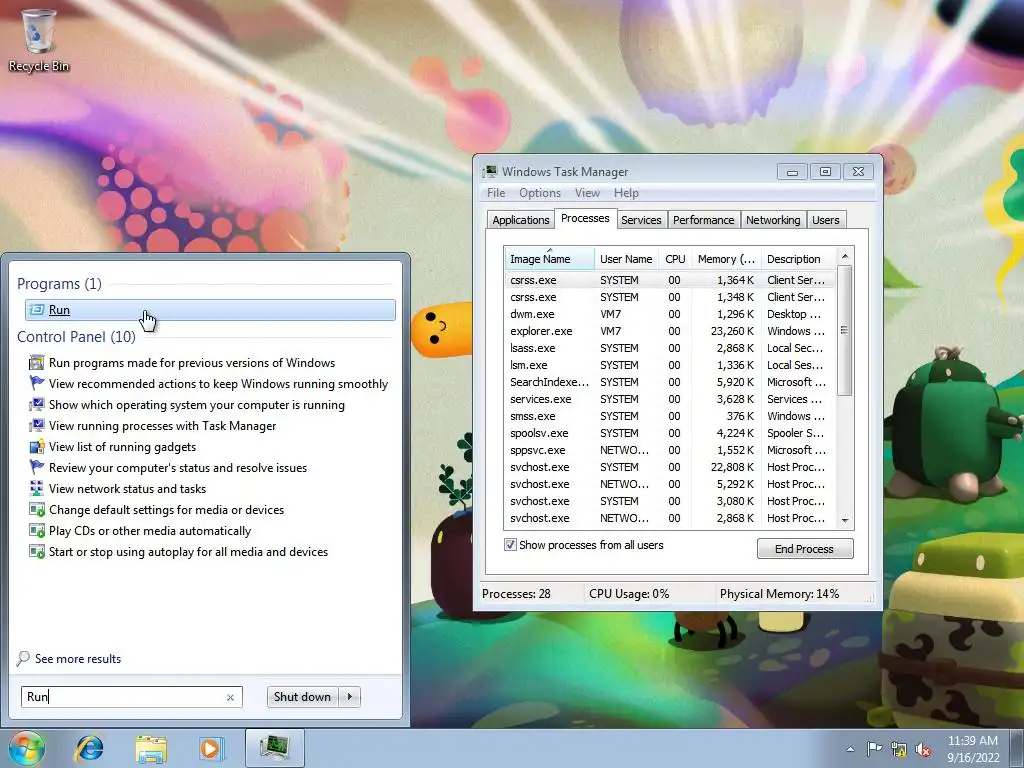Click the clock showing 11:39 AM

(972, 741)
